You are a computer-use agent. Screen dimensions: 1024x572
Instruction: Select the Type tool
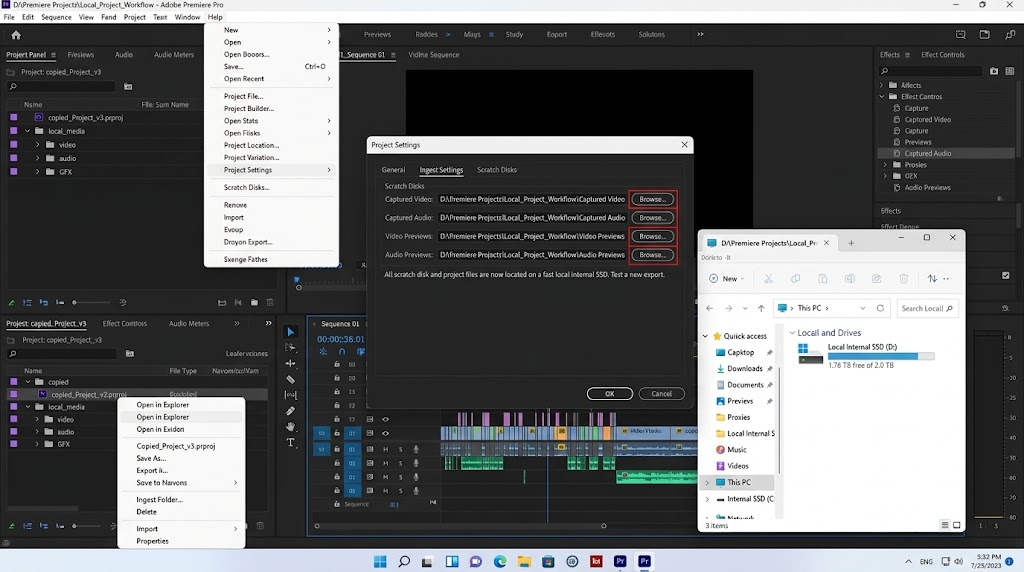[291, 443]
